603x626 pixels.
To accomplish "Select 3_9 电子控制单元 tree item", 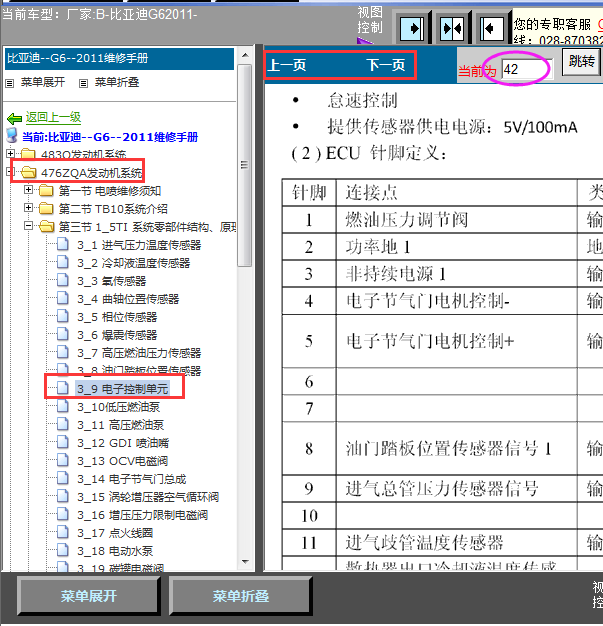I will 123,388.
